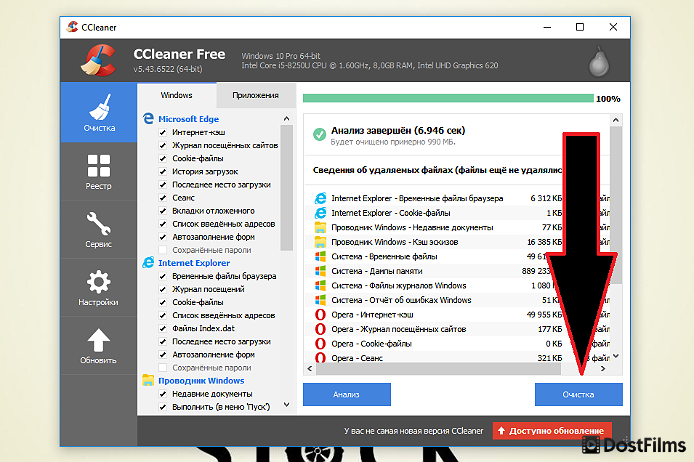Click cleaner list scroll down arrow
The image size is (694, 462).
(286, 404)
